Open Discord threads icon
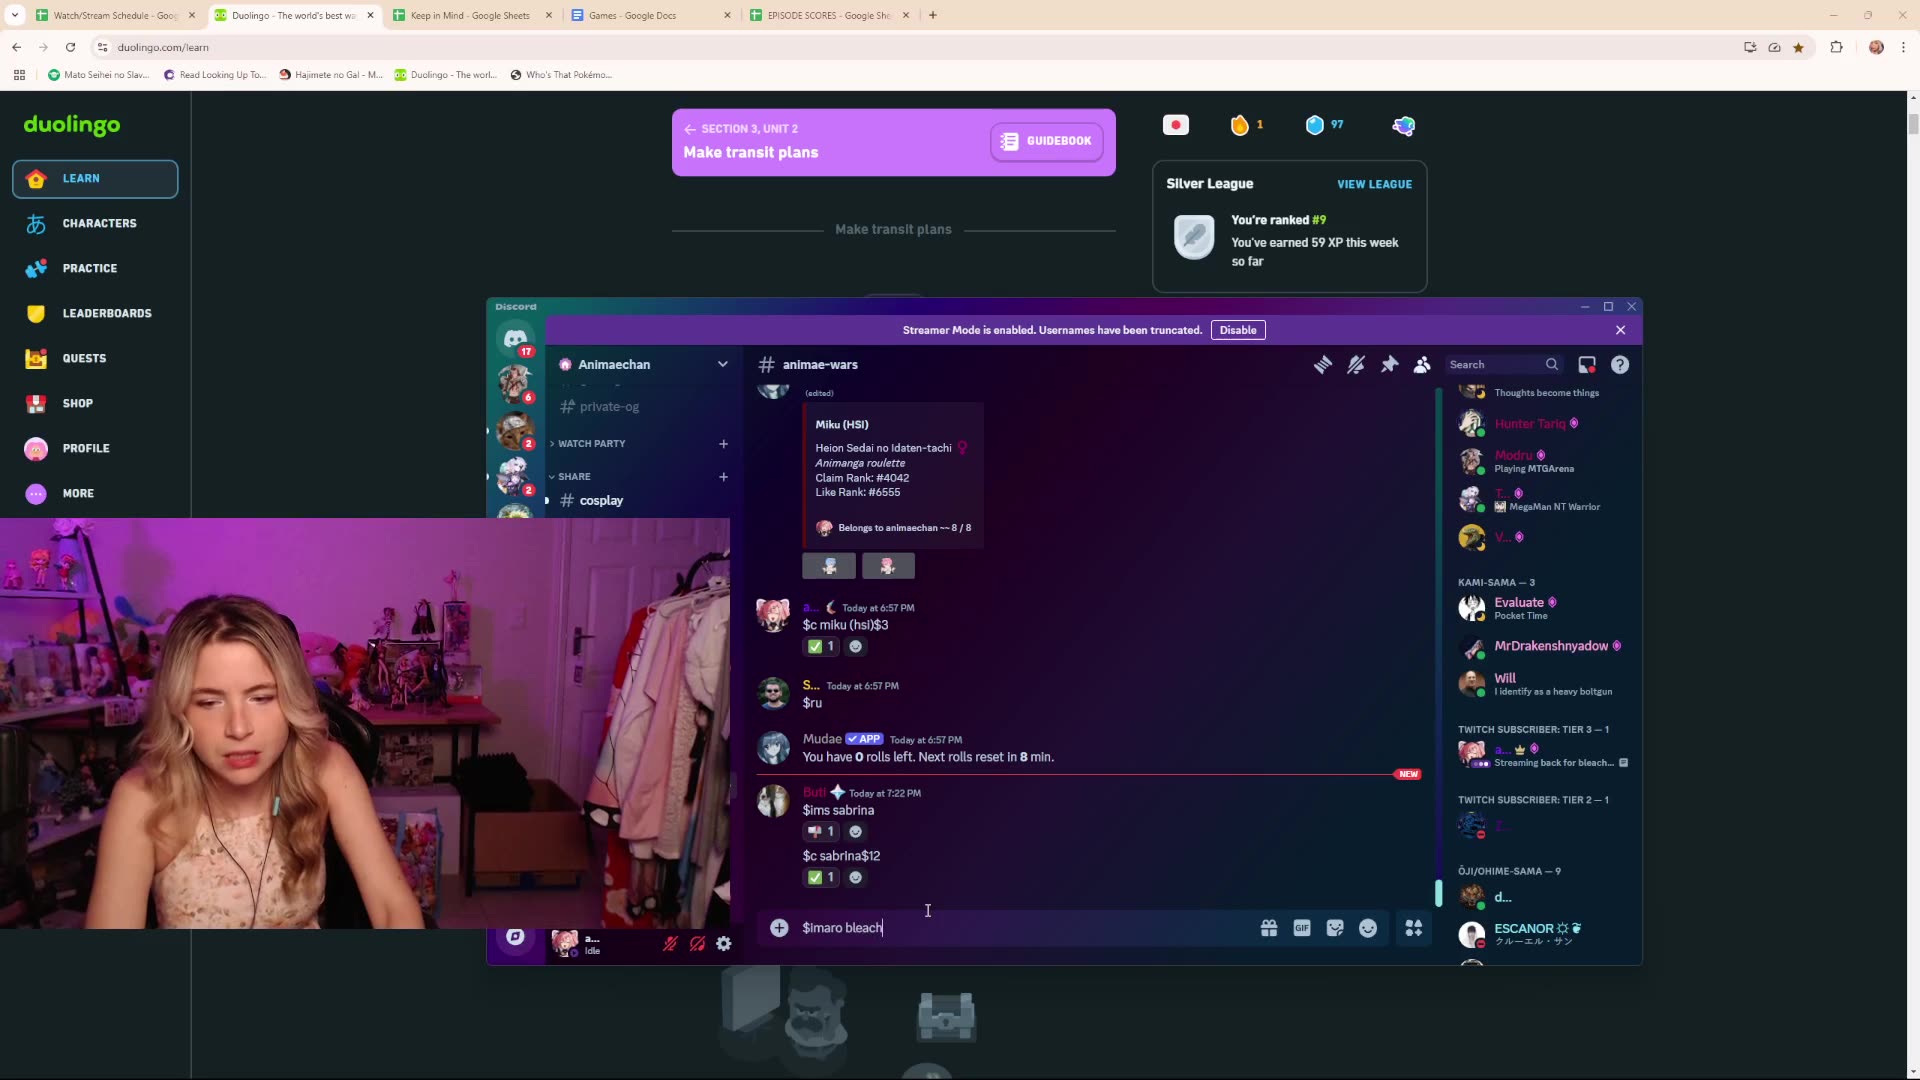1920x1080 pixels. point(1322,365)
